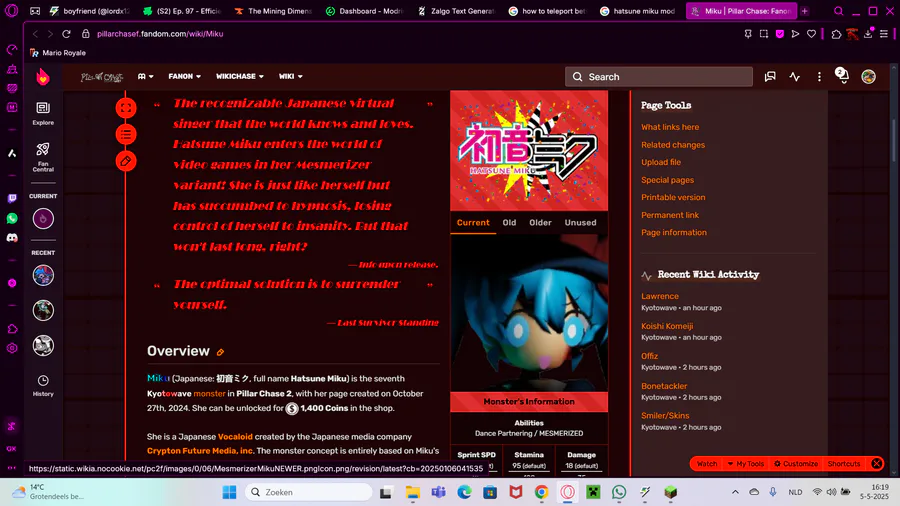Open the Opera downloads icon
Image resolution: width=900 pixels, height=506 pixels.
pyautogui.click(x=868, y=33)
